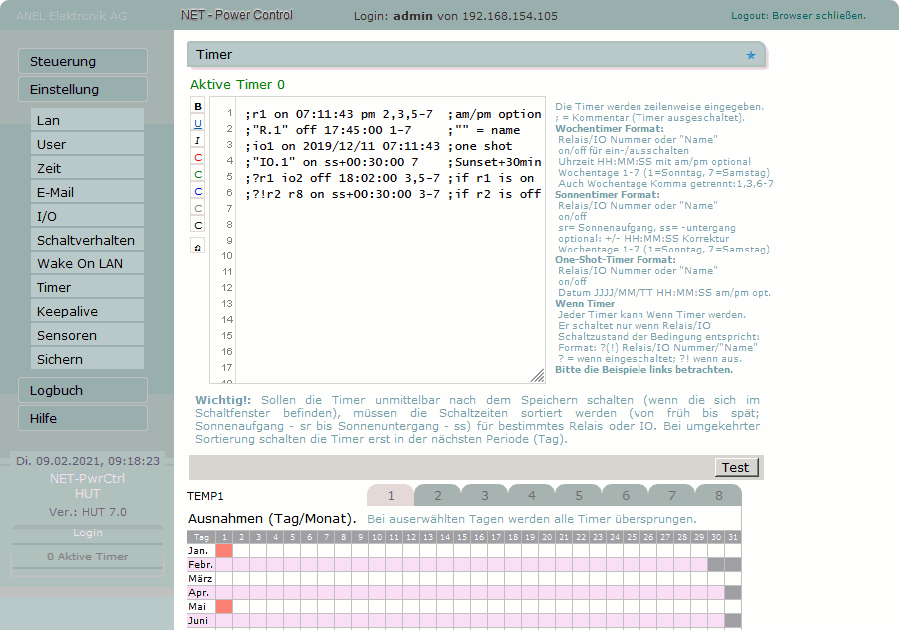This screenshot has width=899, height=630.
Task: Toggle the Apr. day 1 exception cell
Action: tap(224, 593)
